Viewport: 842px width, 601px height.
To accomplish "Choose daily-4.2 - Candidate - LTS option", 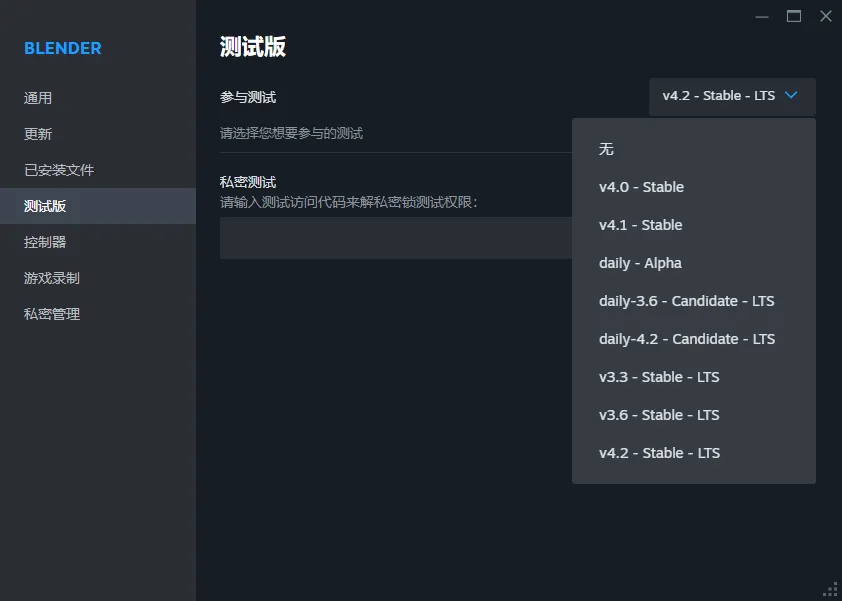I will click(687, 338).
